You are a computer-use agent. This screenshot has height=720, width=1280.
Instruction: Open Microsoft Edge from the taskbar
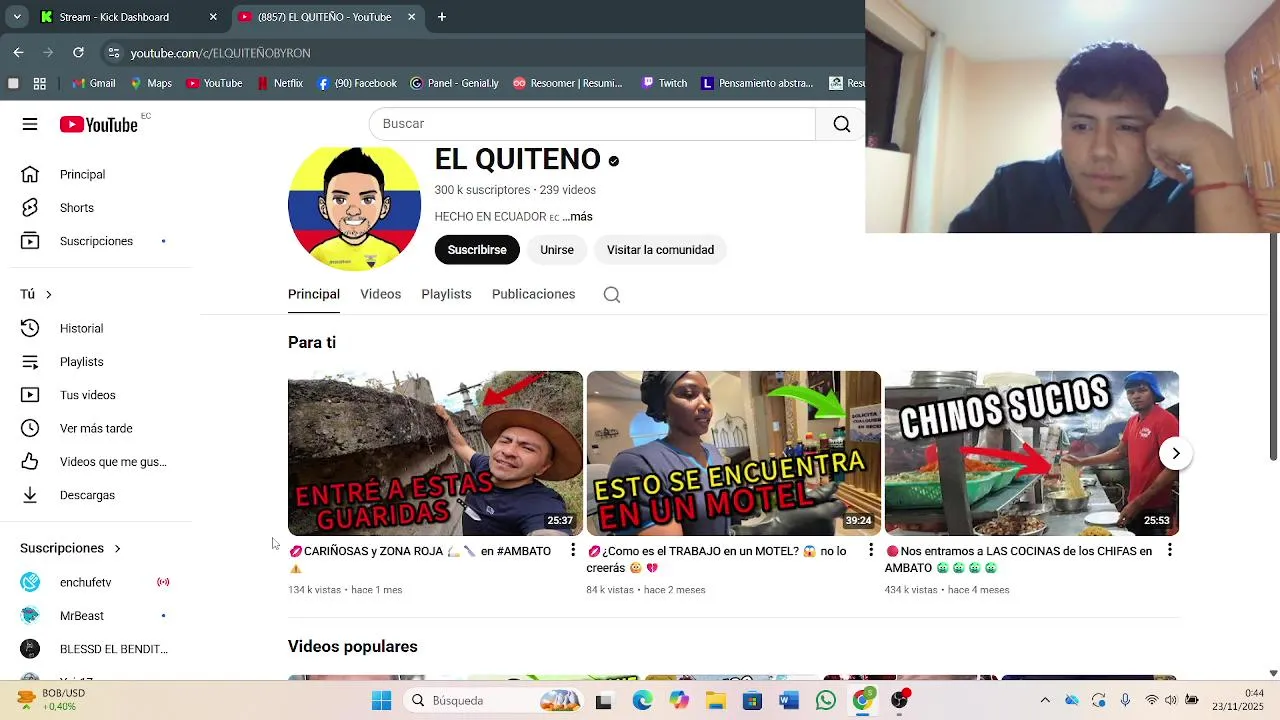click(642, 700)
